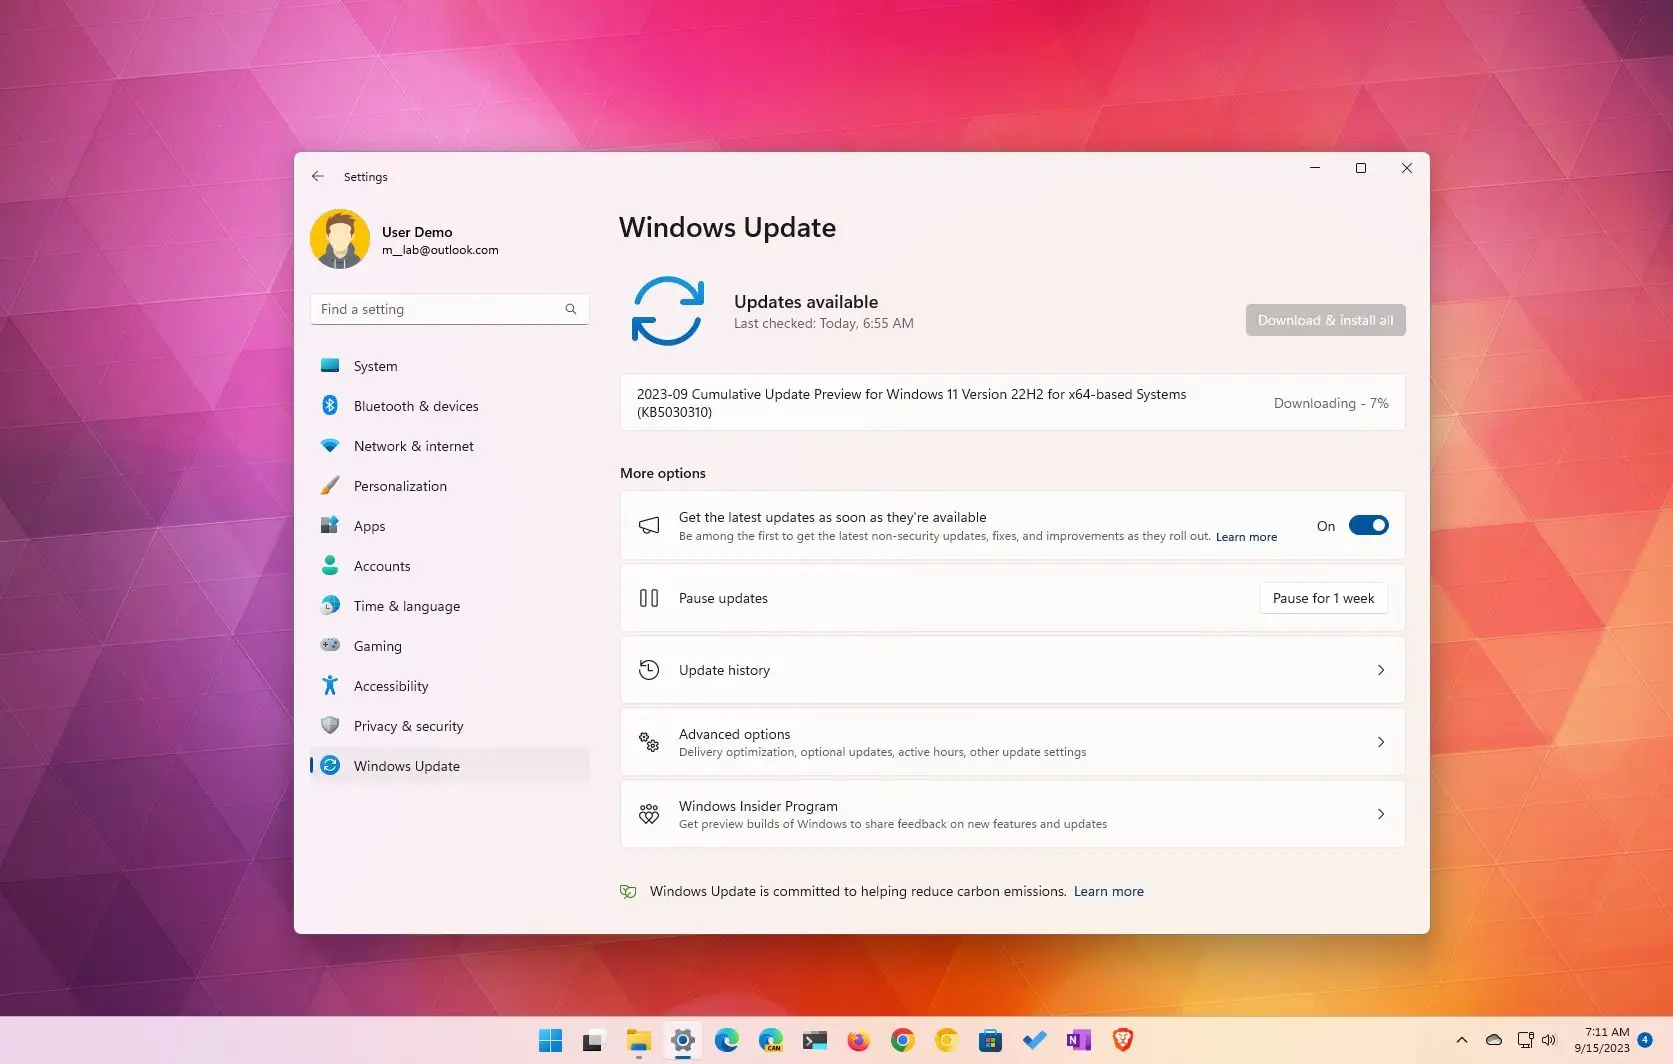Screen dimensions: 1673x1064
Task: Open Network & internet category
Action: 449,446
